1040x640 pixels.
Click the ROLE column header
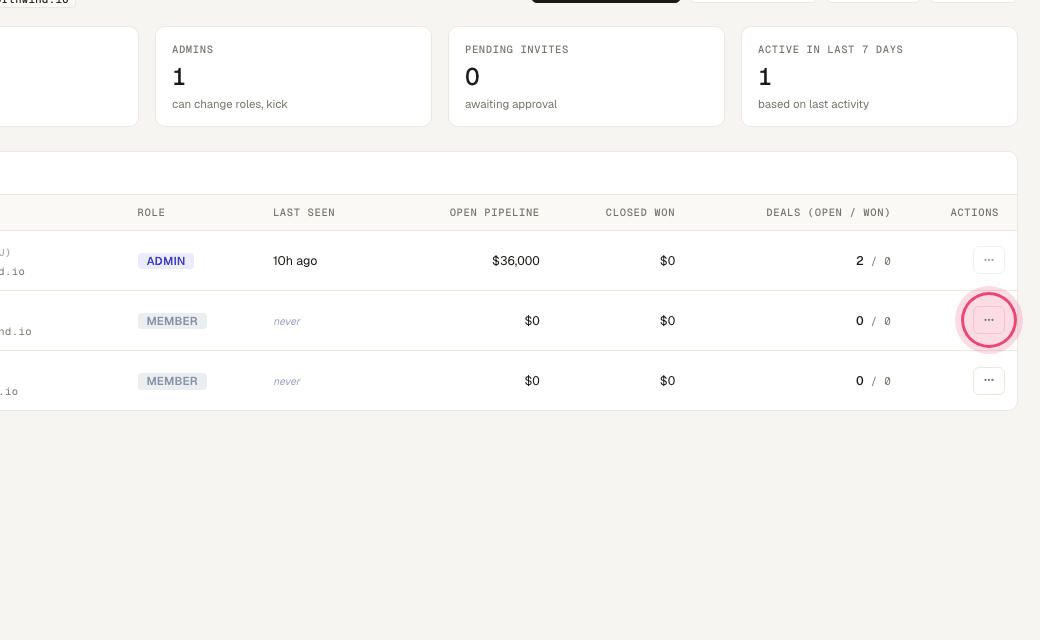click(x=151, y=212)
